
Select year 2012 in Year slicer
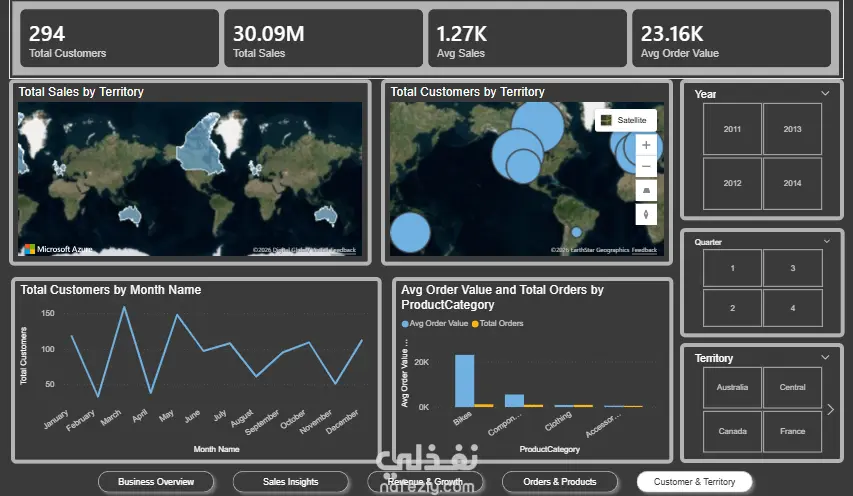[732, 183]
